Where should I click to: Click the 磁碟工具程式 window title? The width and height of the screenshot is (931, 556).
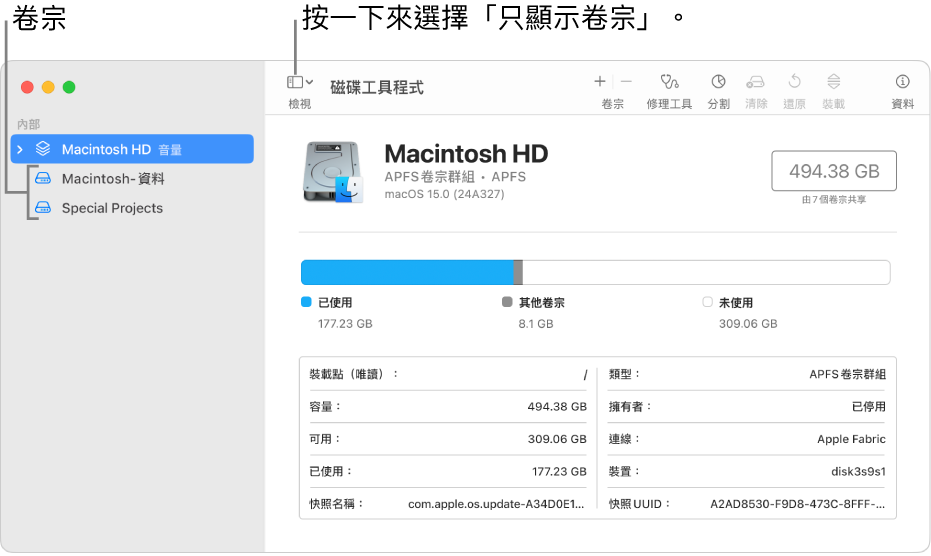377,87
